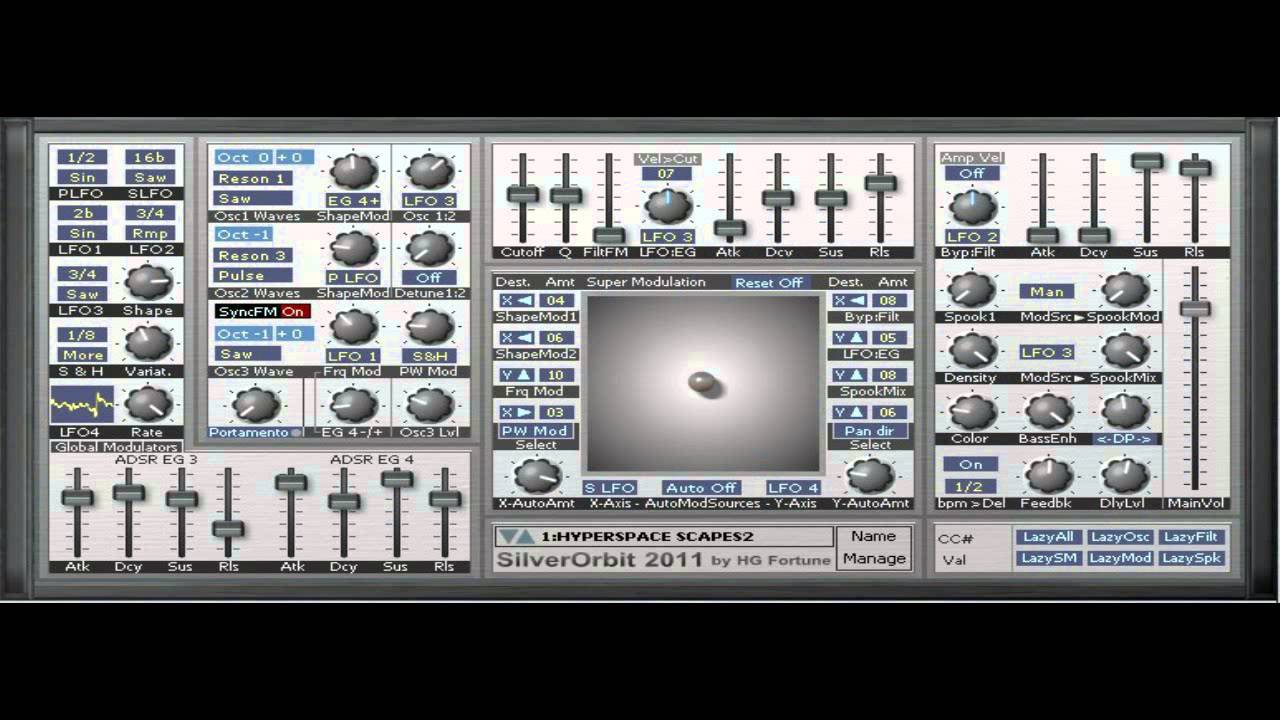This screenshot has height=720, width=1280.
Task: Click the LazySM button
Action: (1048, 558)
